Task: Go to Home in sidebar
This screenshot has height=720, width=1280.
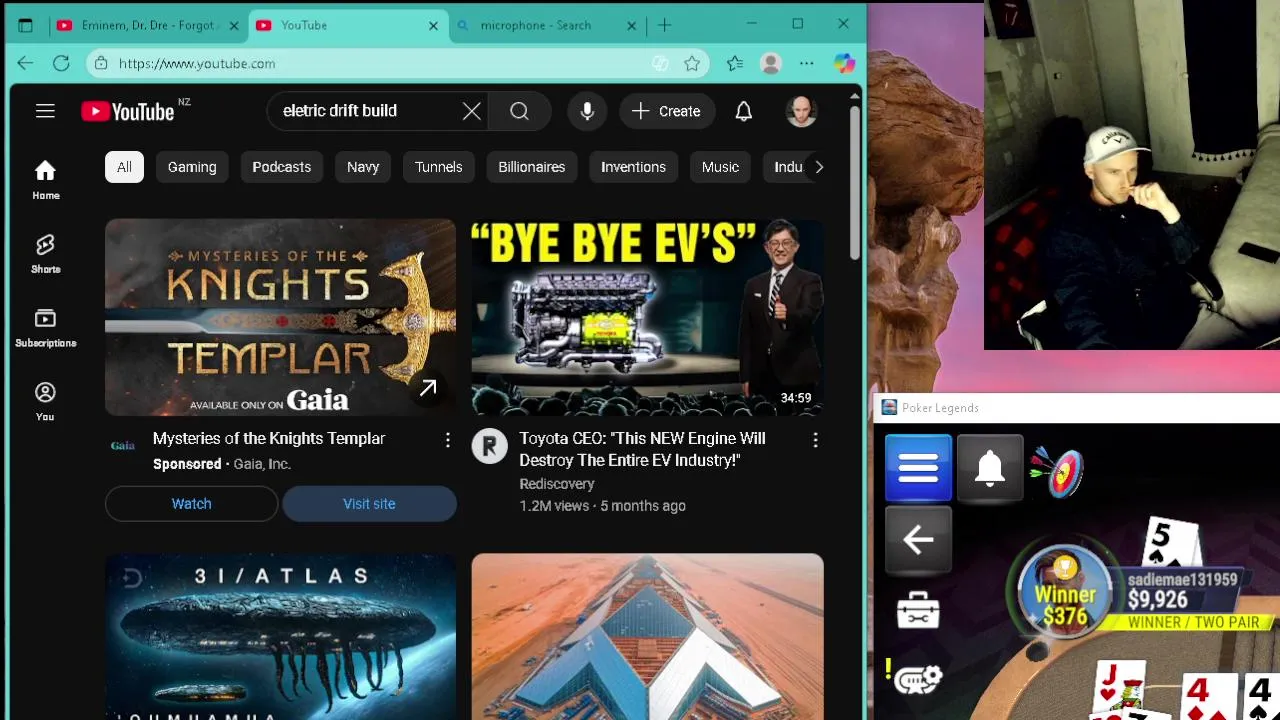Action: (x=45, y=180)
